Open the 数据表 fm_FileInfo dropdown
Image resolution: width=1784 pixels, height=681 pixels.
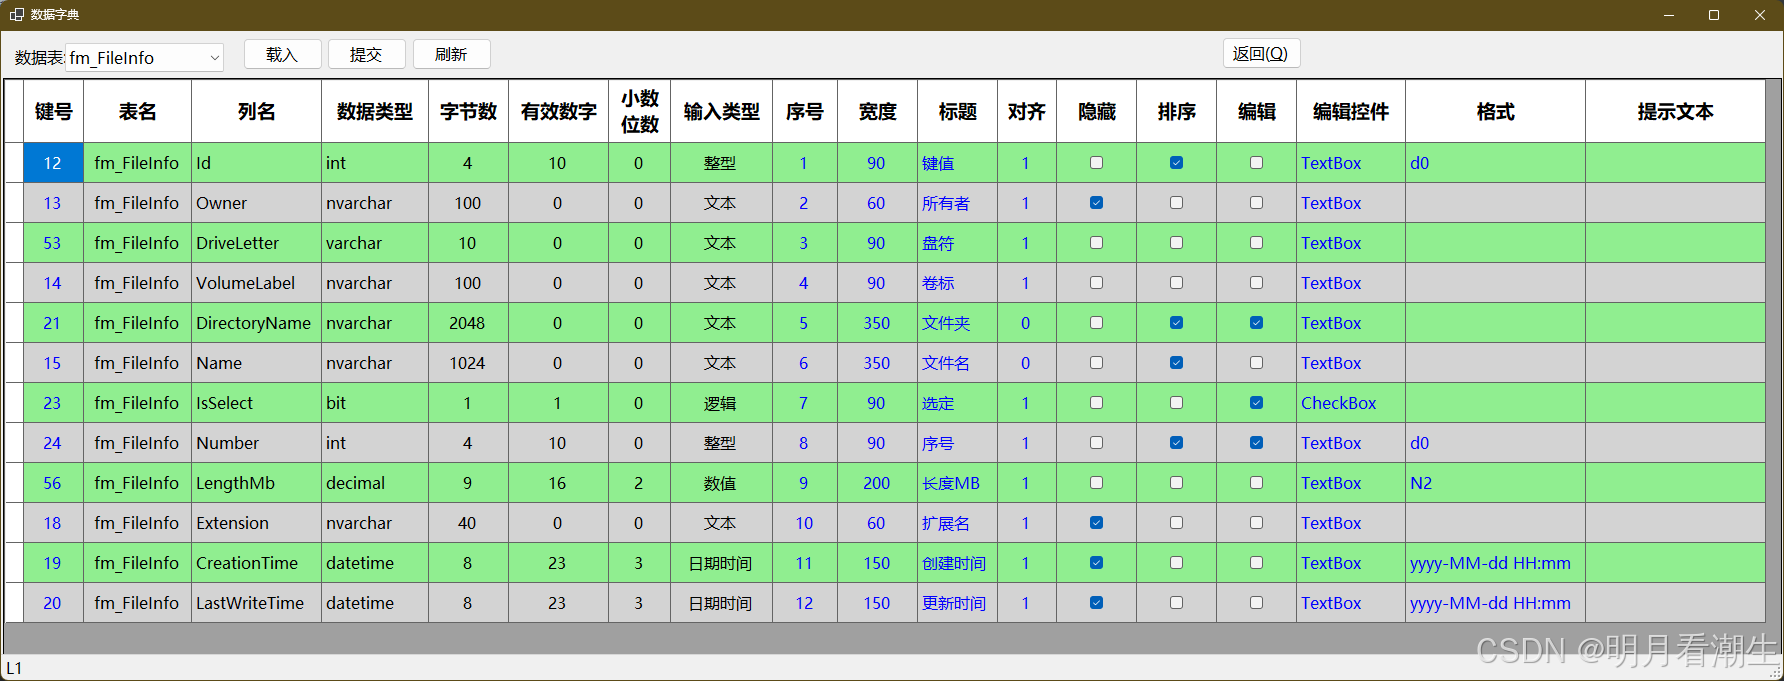pyautogui.click(x=144, y=58)
